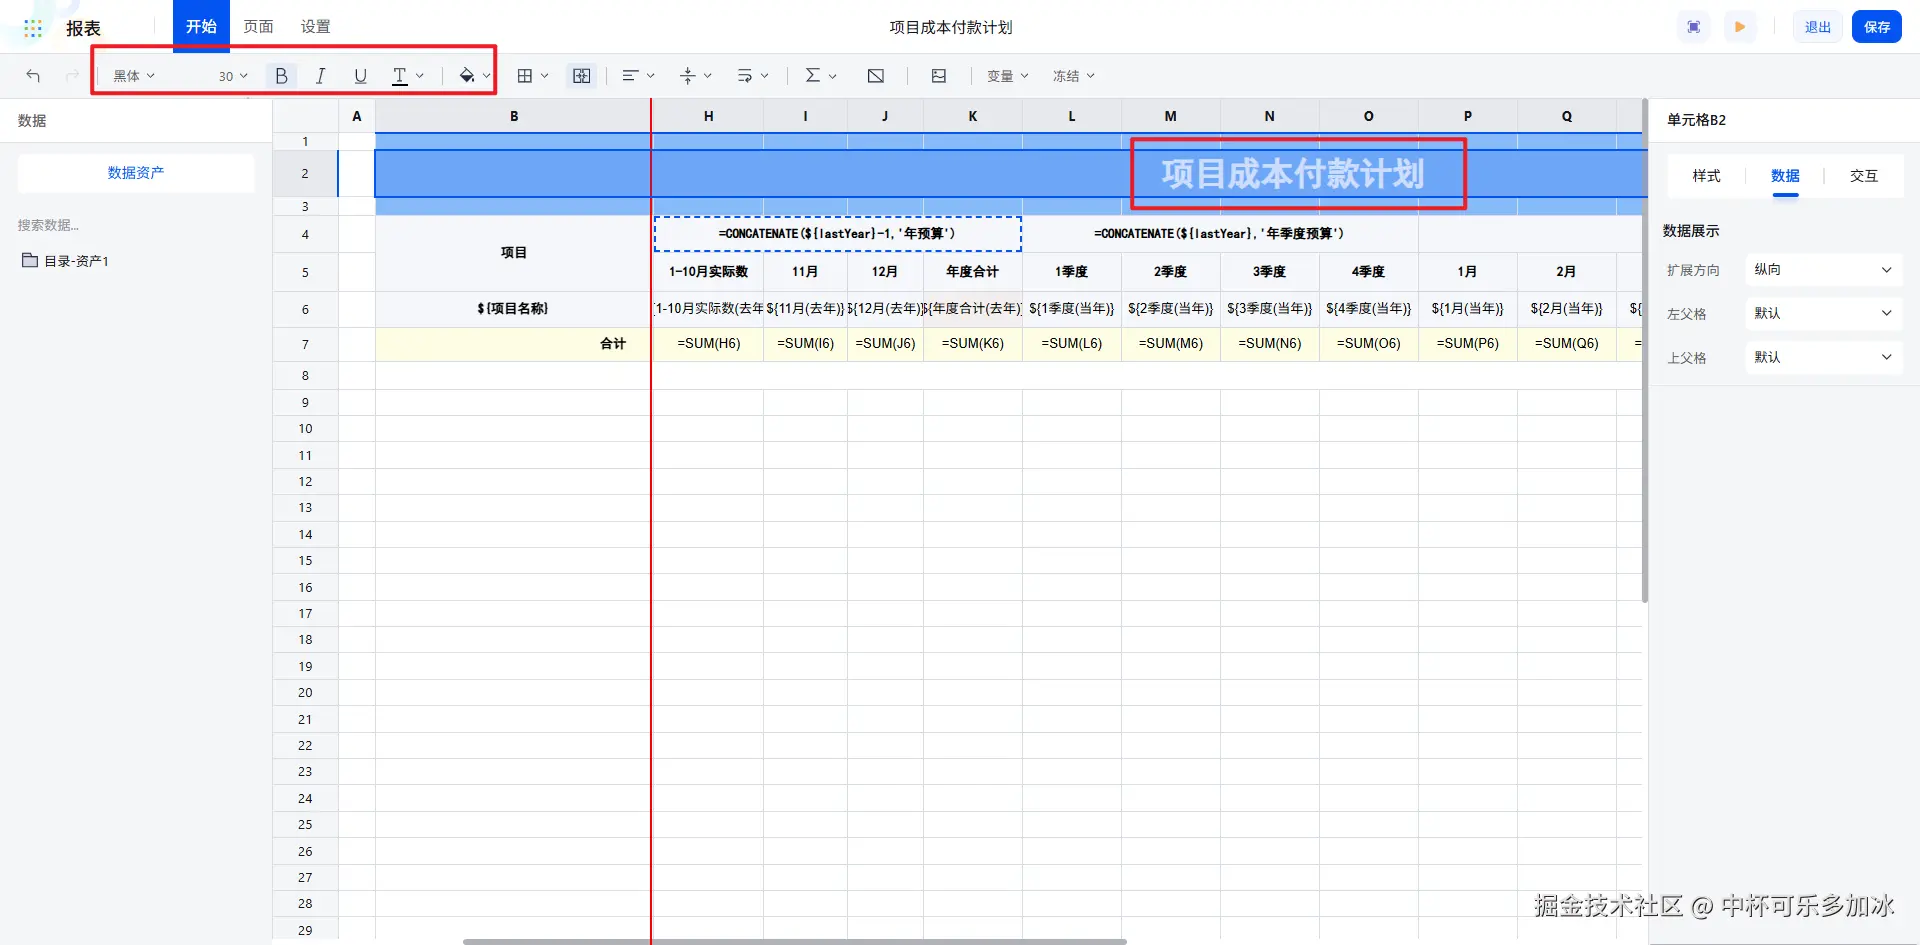
Task: Select the 1季度 cell
Action: click(1072, 272)
